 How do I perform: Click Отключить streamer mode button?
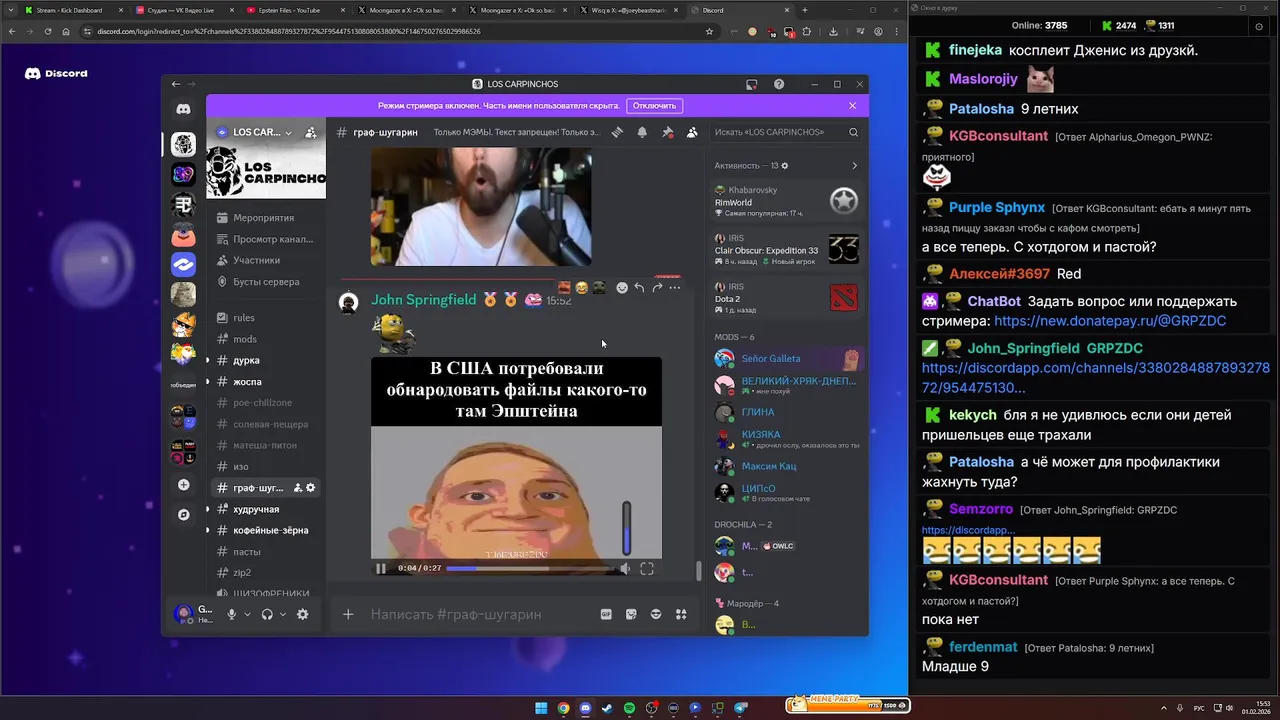(x=654, y=105)
